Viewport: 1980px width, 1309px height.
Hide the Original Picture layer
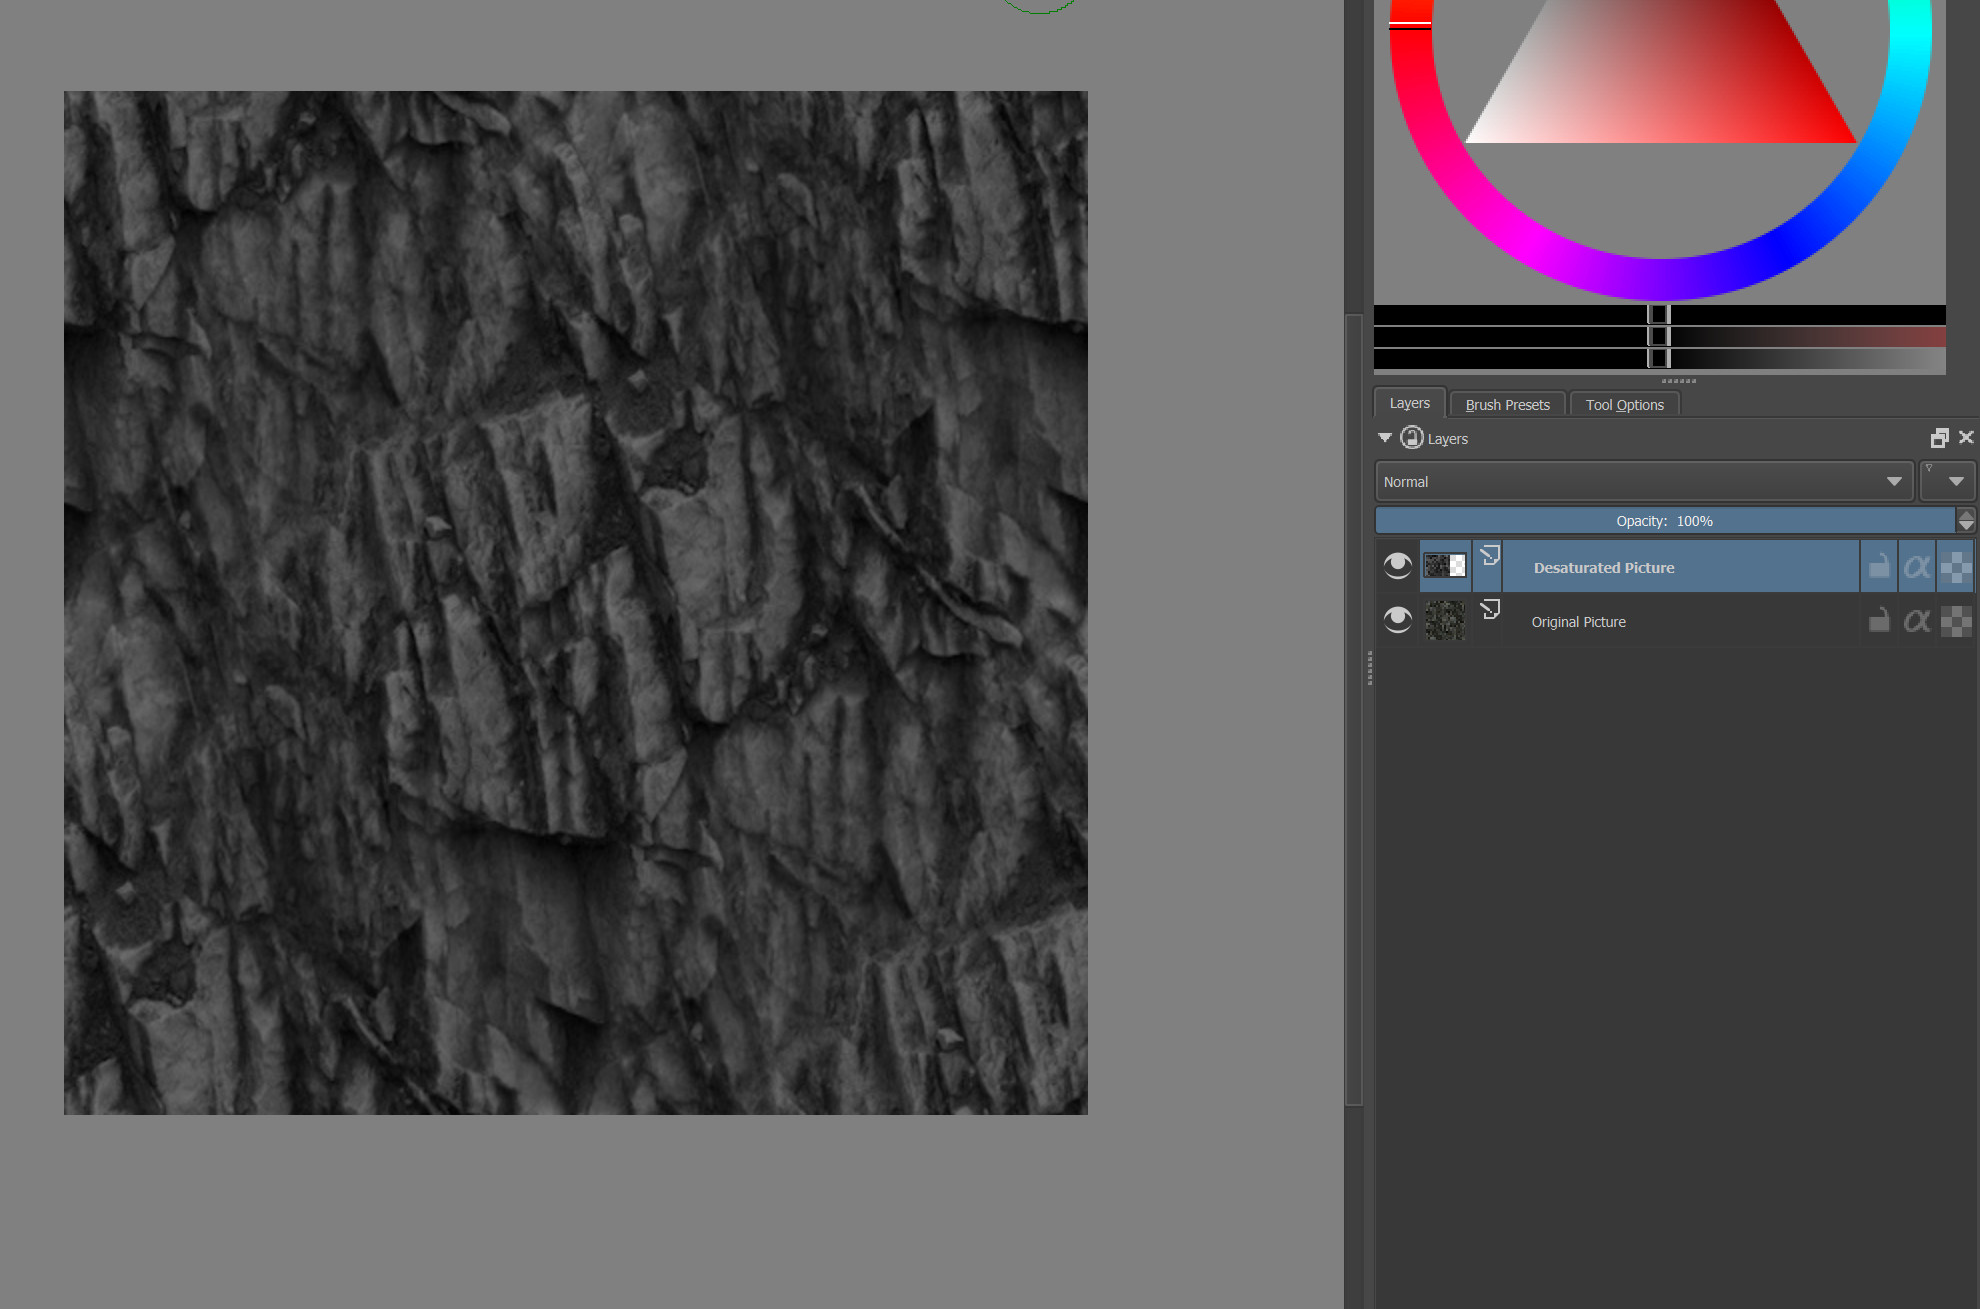coord(1397,620)
